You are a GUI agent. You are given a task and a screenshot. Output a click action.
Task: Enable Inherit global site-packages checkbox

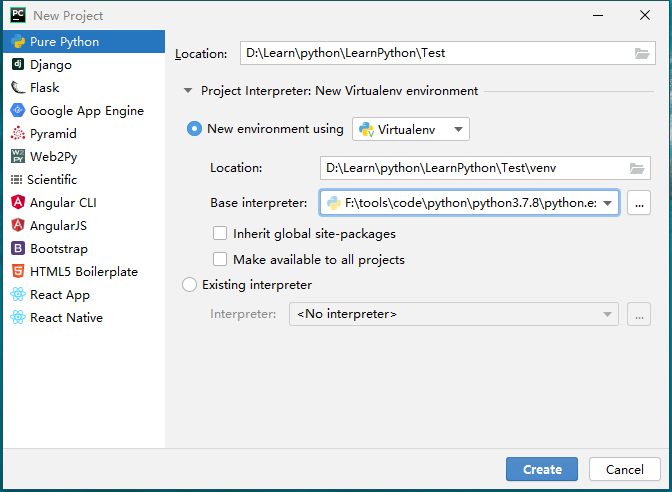click(x=220, y=234)
